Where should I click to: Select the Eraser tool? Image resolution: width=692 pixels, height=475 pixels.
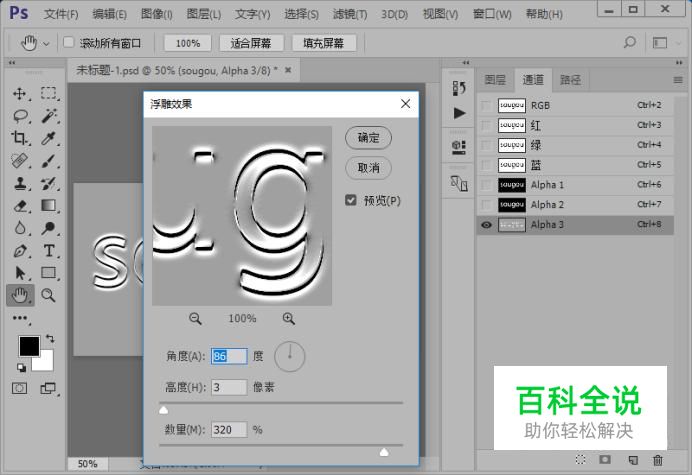20,206
